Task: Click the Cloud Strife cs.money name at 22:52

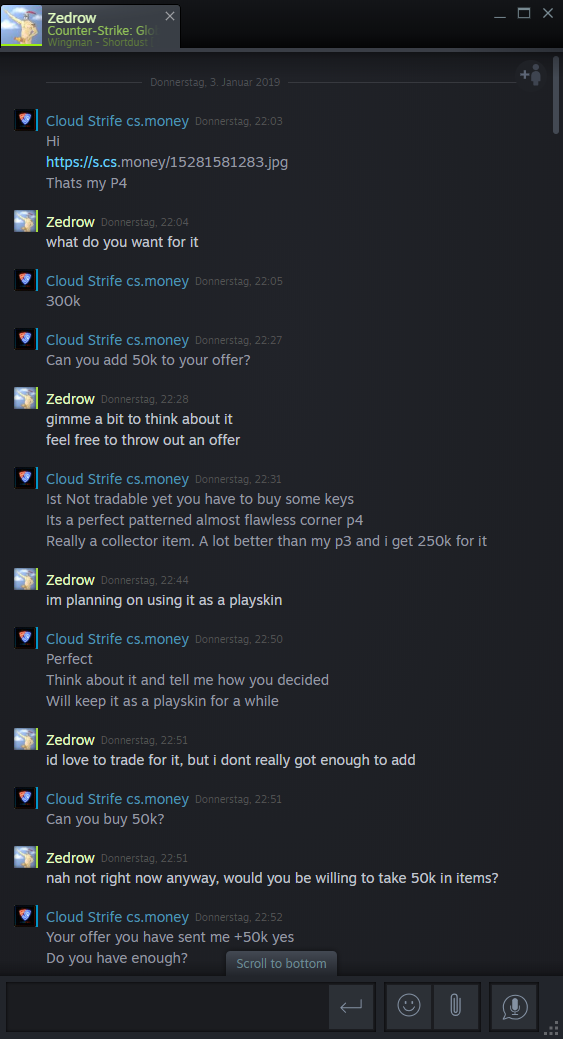Action: 117,917
